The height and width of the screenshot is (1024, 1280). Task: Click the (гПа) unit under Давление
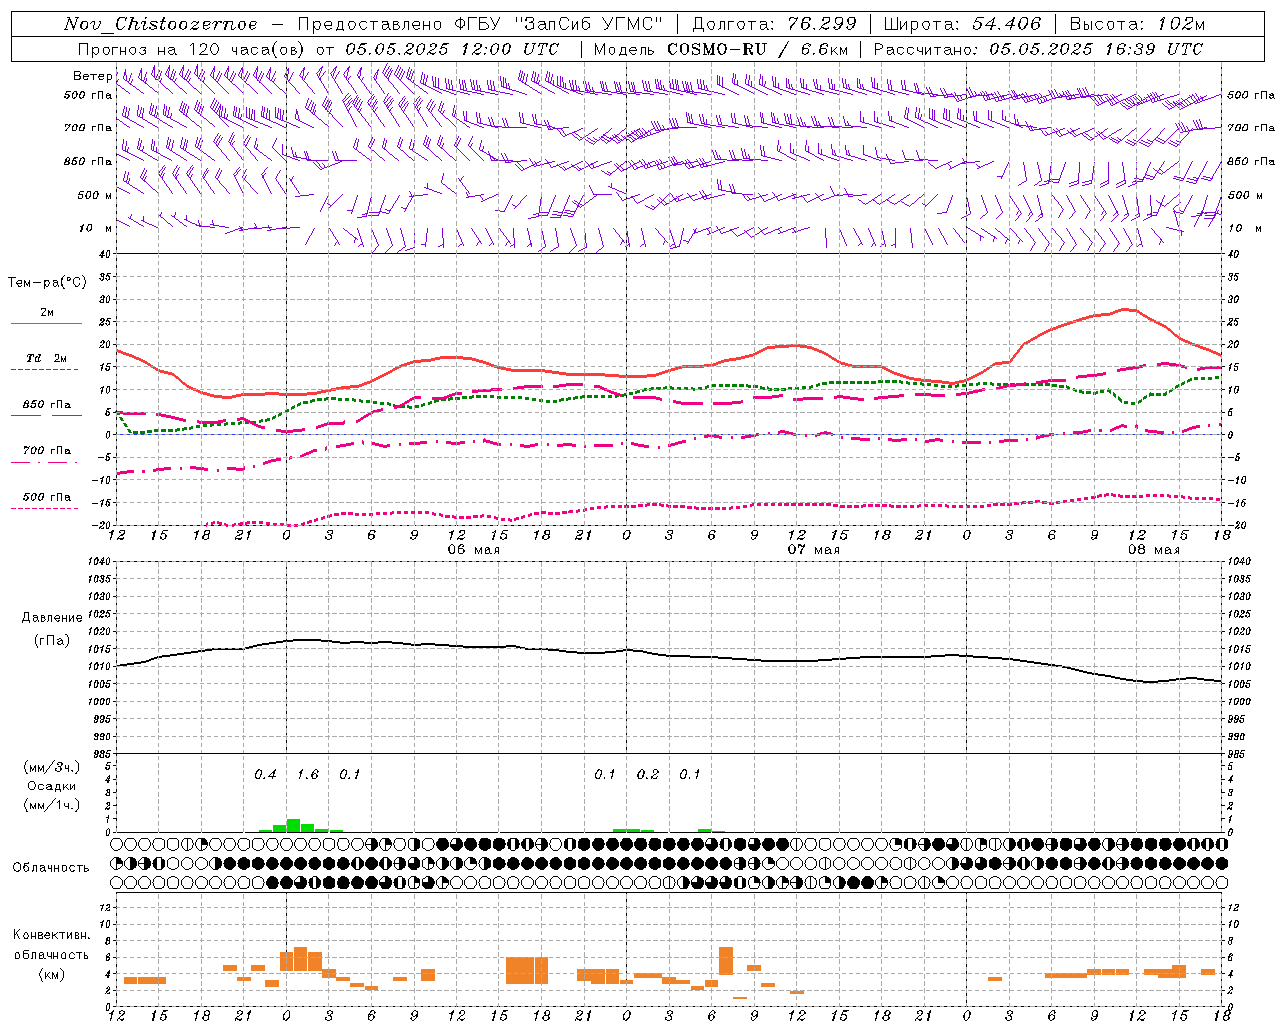[x=52, y=641]
